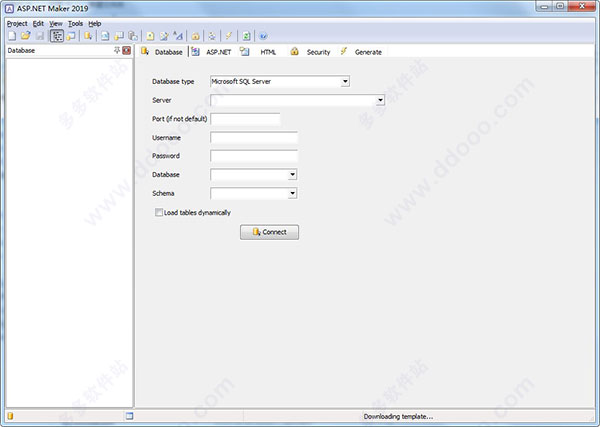Click the Microsoft SQL Server selected value
600x427 pixels.
point(241,81)
